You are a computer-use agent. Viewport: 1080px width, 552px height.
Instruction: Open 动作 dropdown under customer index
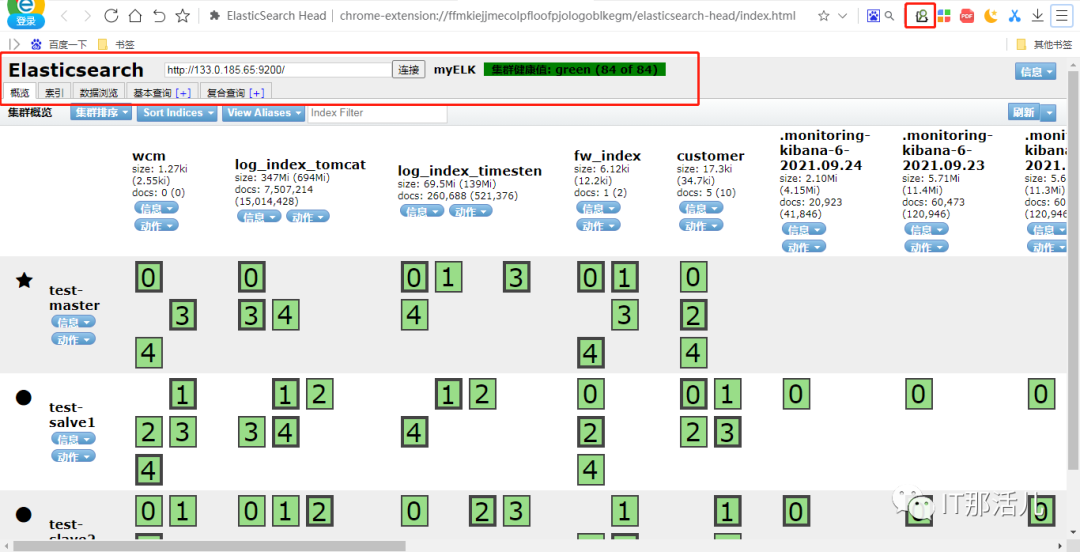point(701,225)
